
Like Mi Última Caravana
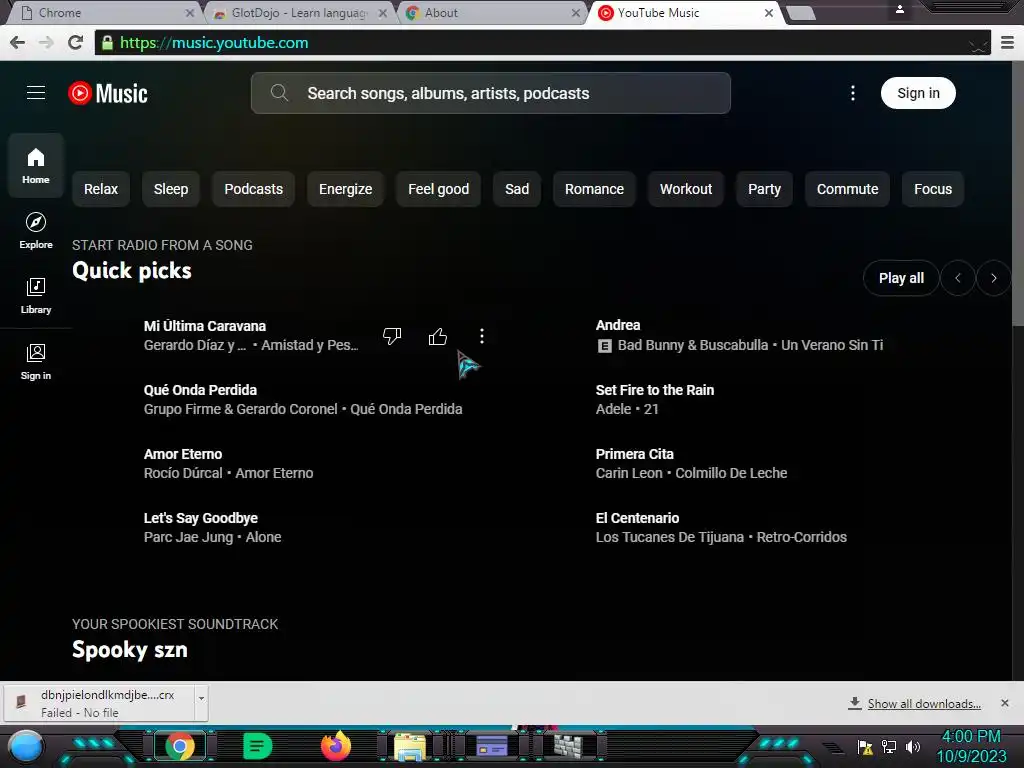pos(438,336)
